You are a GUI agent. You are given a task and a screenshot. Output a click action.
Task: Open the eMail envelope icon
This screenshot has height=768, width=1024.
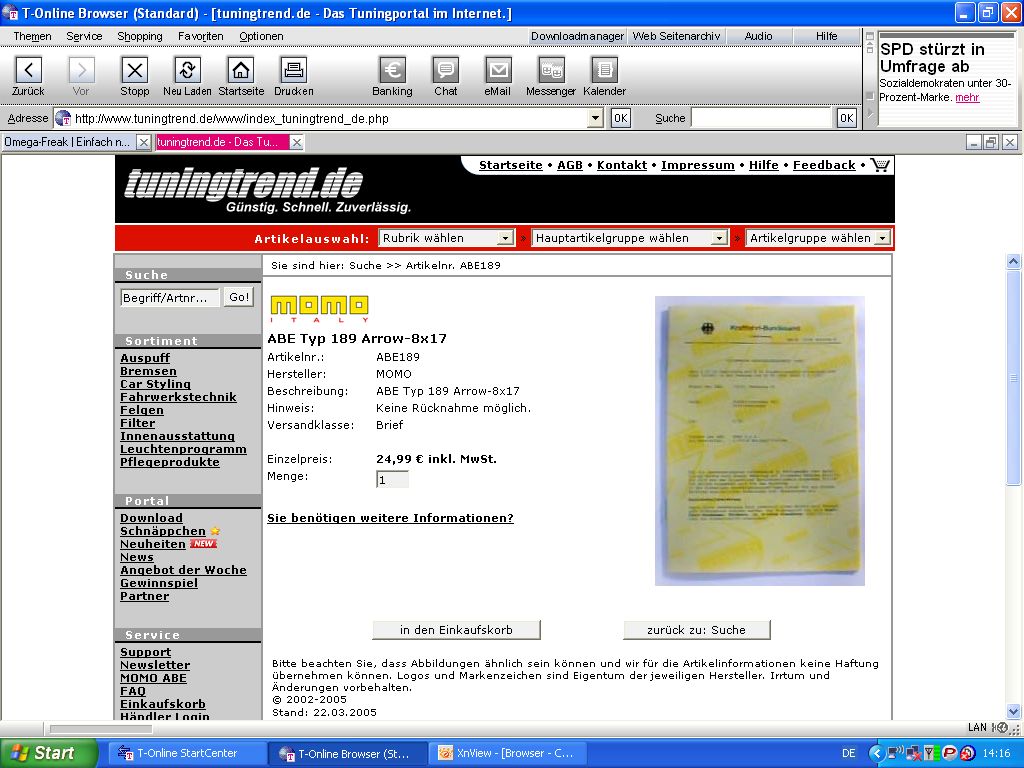(x=497, y=70)
